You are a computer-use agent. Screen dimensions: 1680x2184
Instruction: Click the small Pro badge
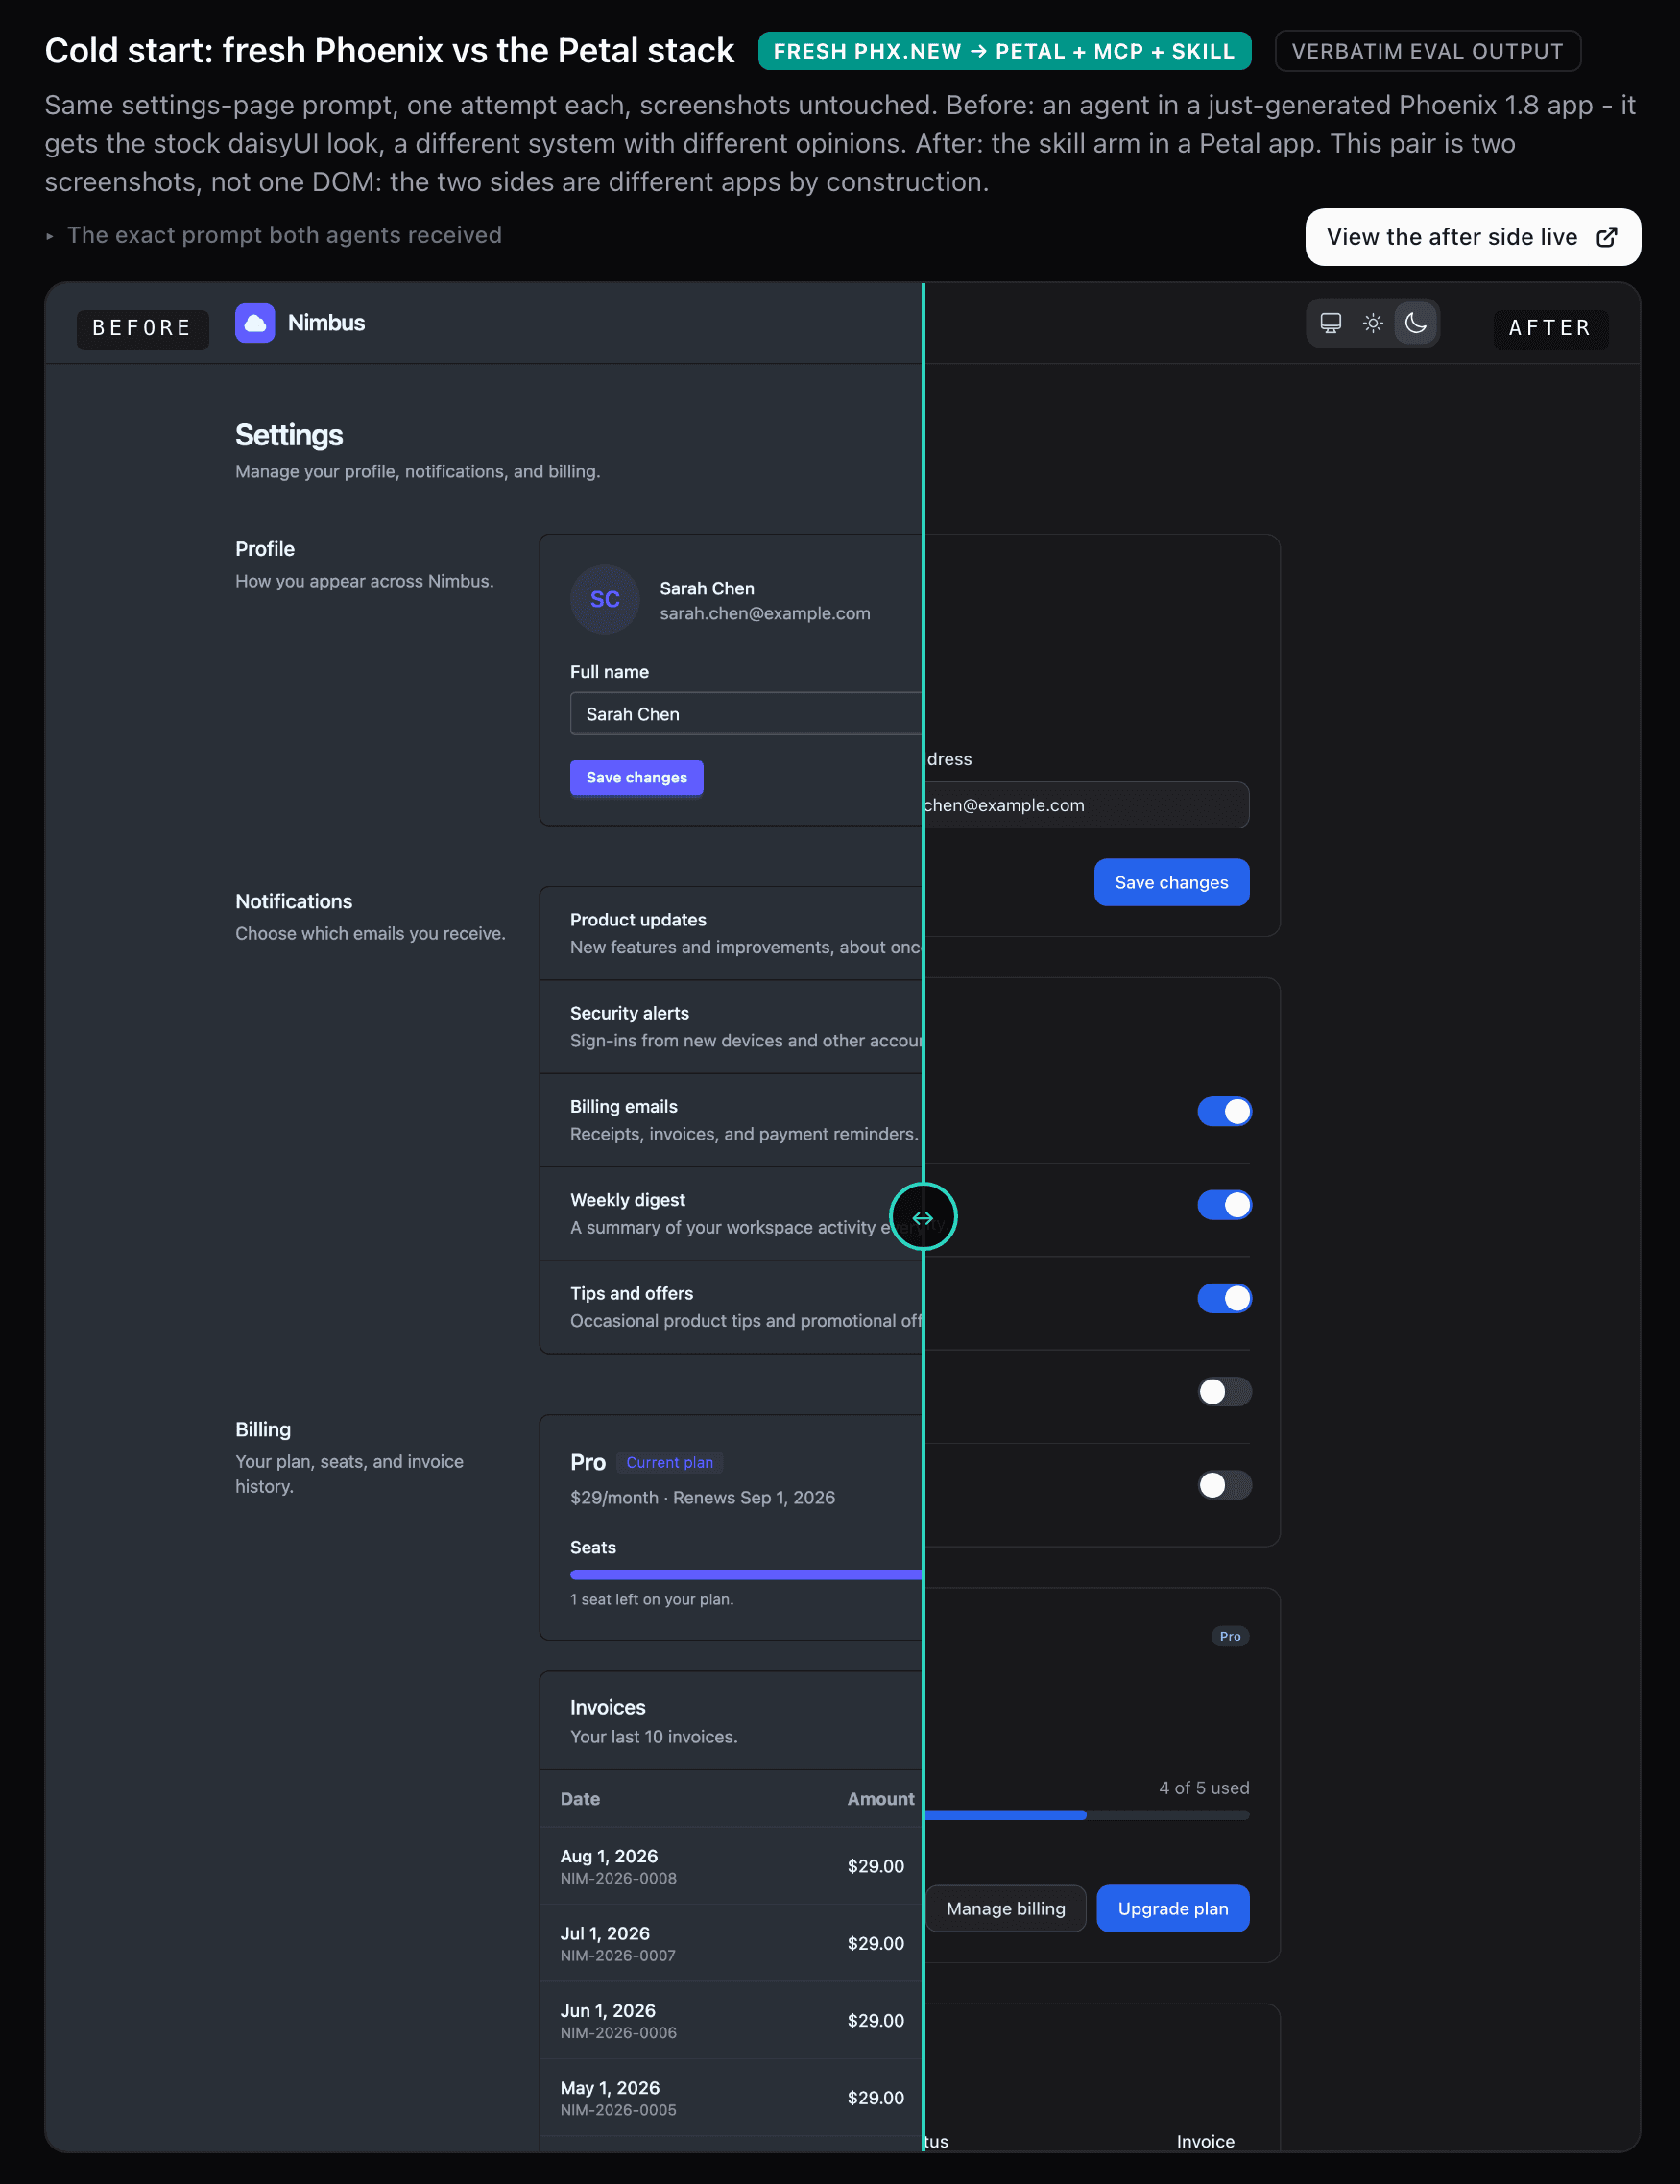point(1230,1637)
